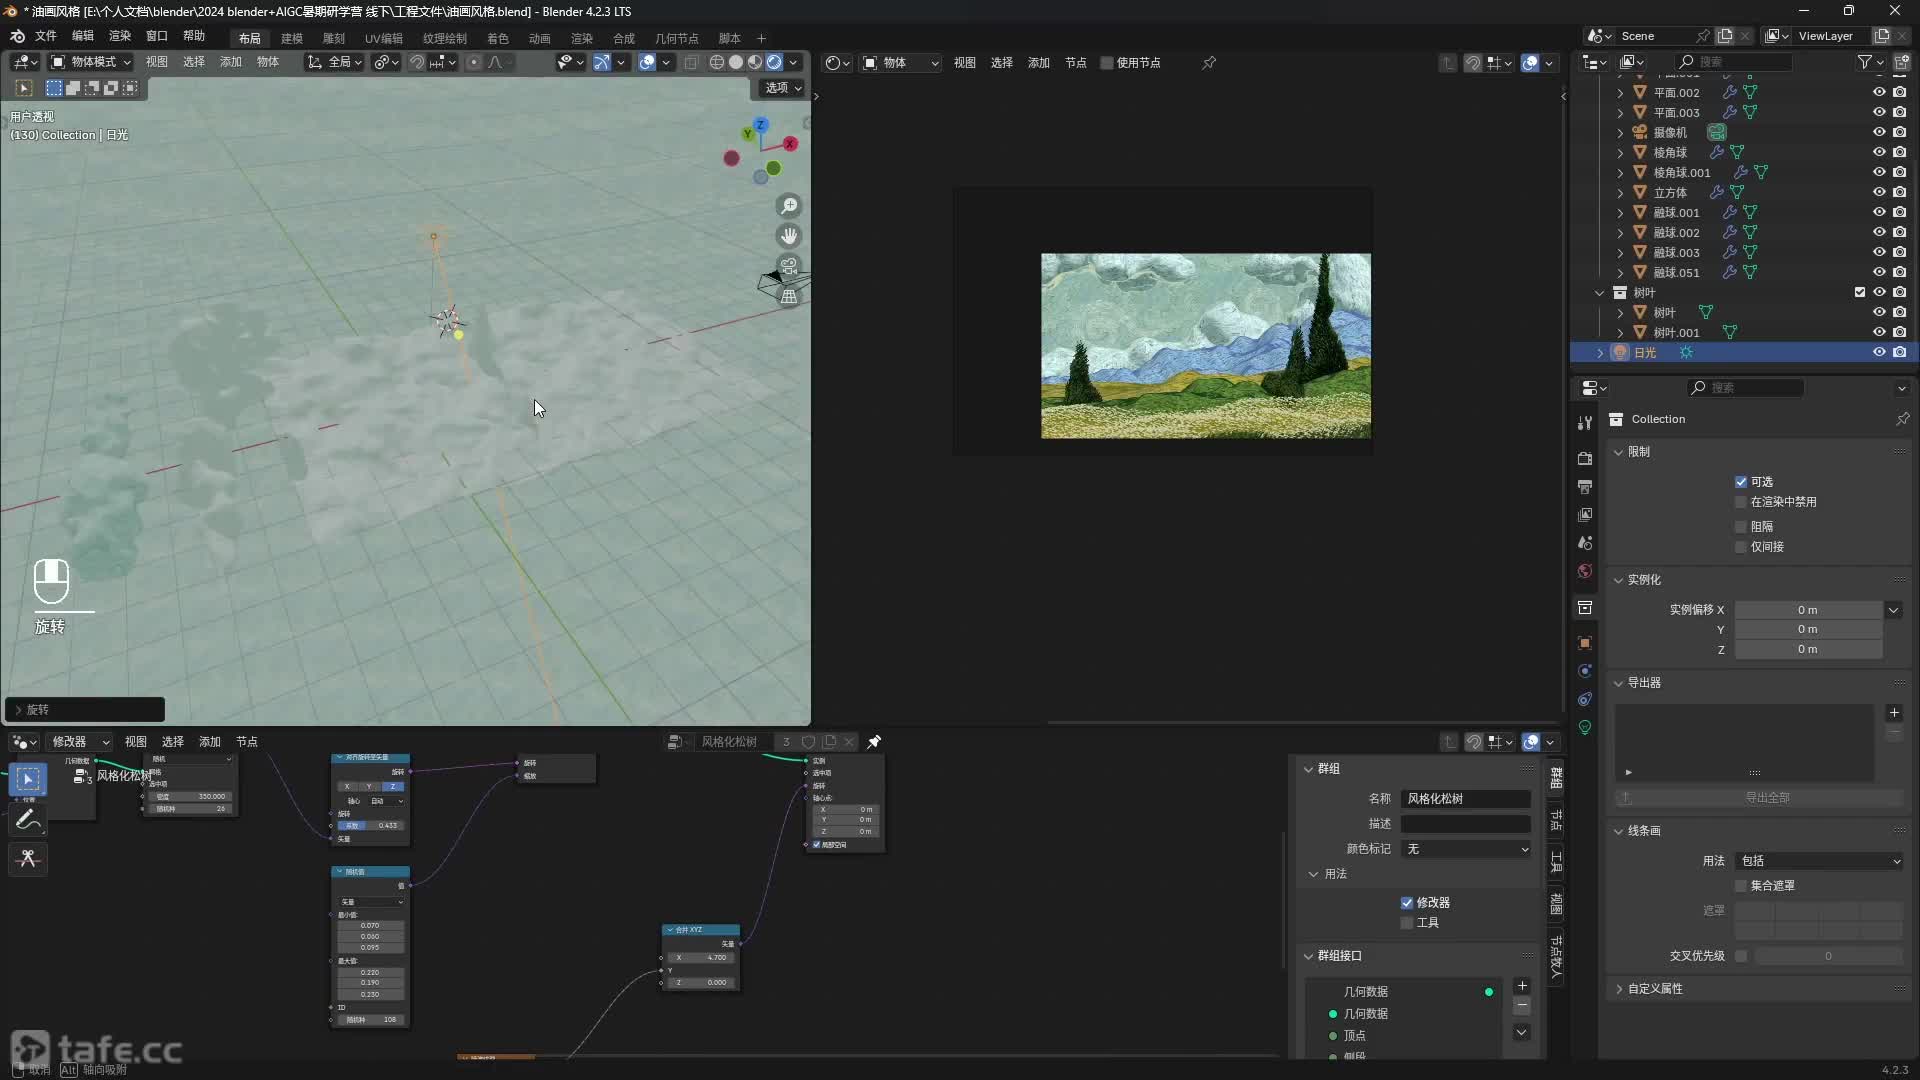This screenshot has width=1920, height=1080.
Task: Open the View Layer properties tab icon
Action: tap(1585, 514)
